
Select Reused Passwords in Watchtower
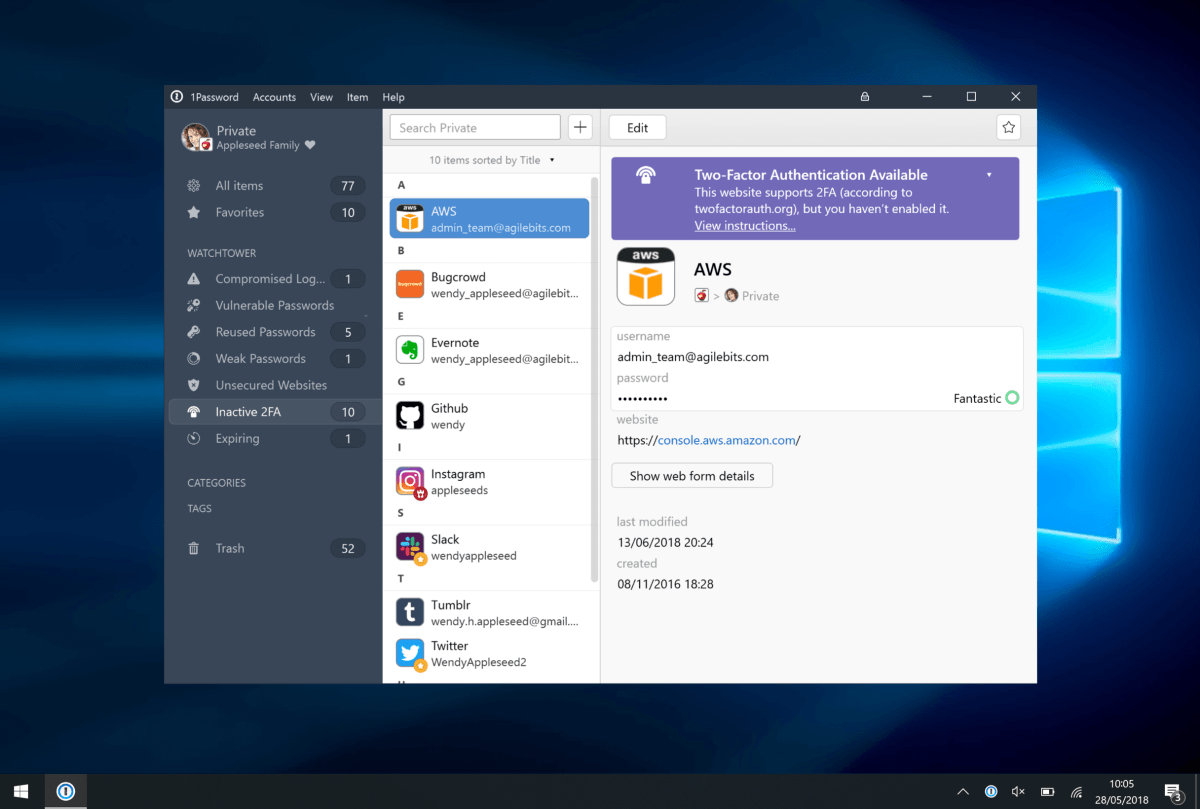(x=274, y=332)
